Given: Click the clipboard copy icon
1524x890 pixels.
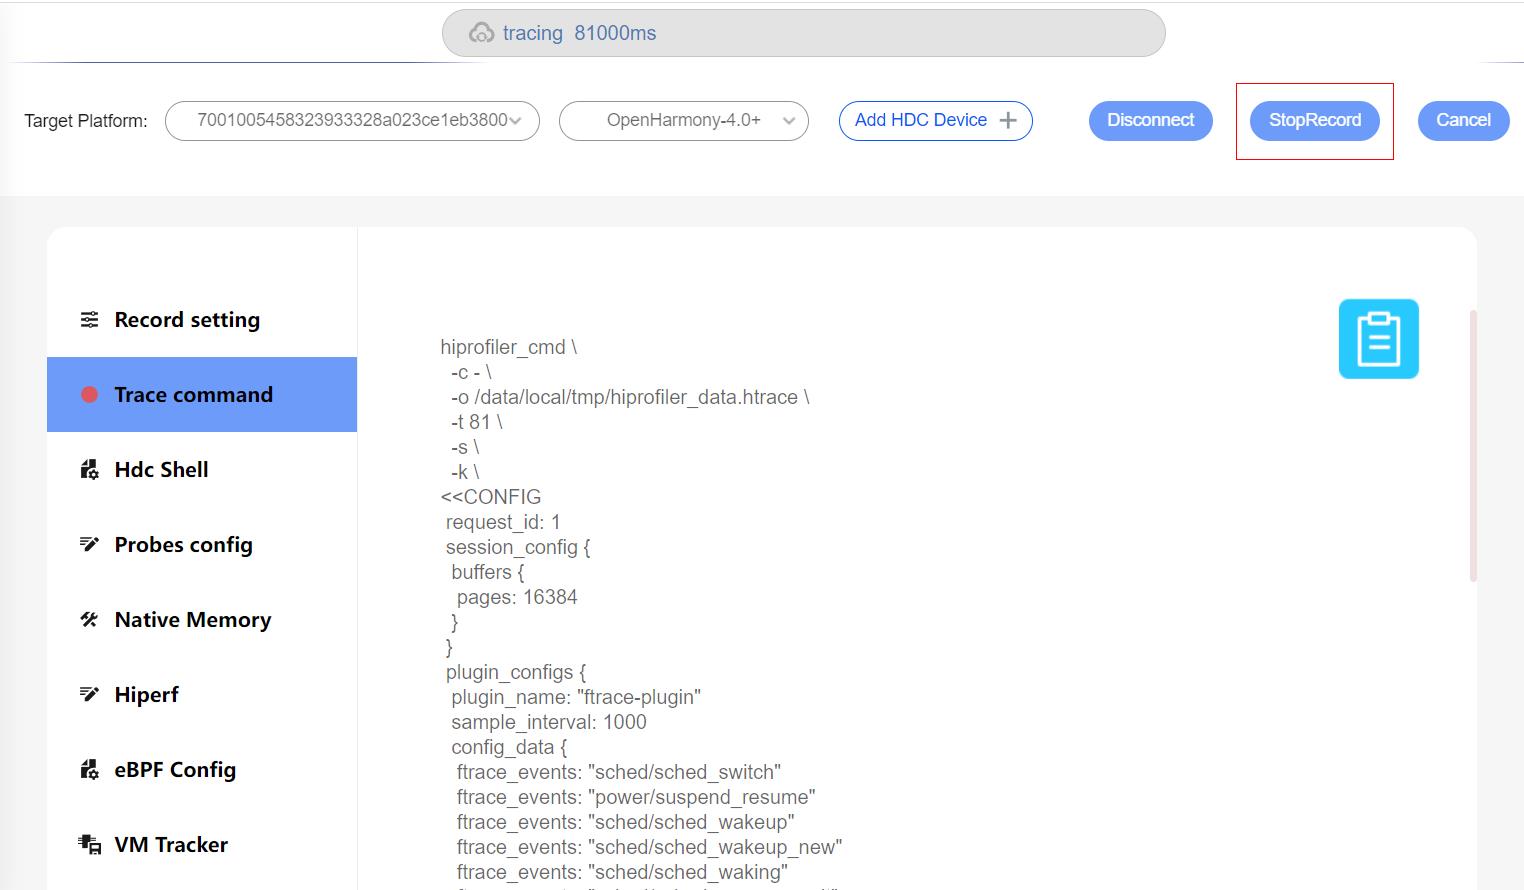Looking at the screenshot, I should [1378, 339].
